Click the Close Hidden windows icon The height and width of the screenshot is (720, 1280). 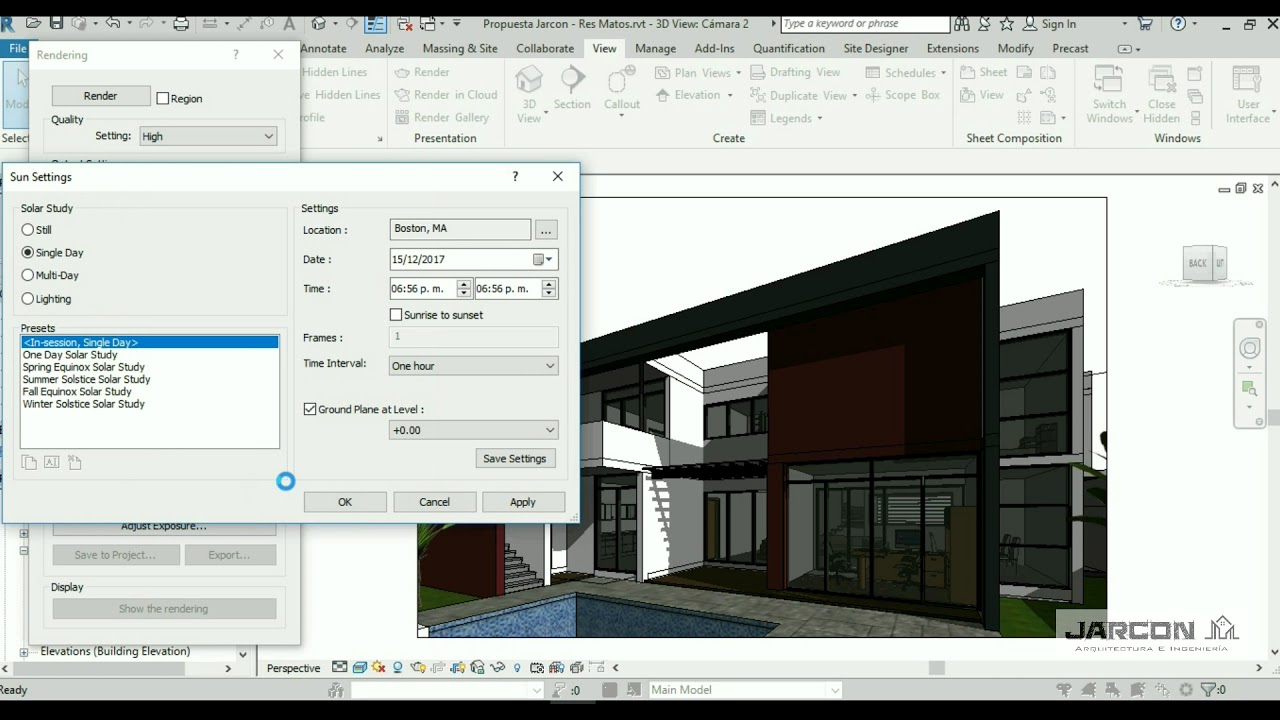[x=1161, y=80]
